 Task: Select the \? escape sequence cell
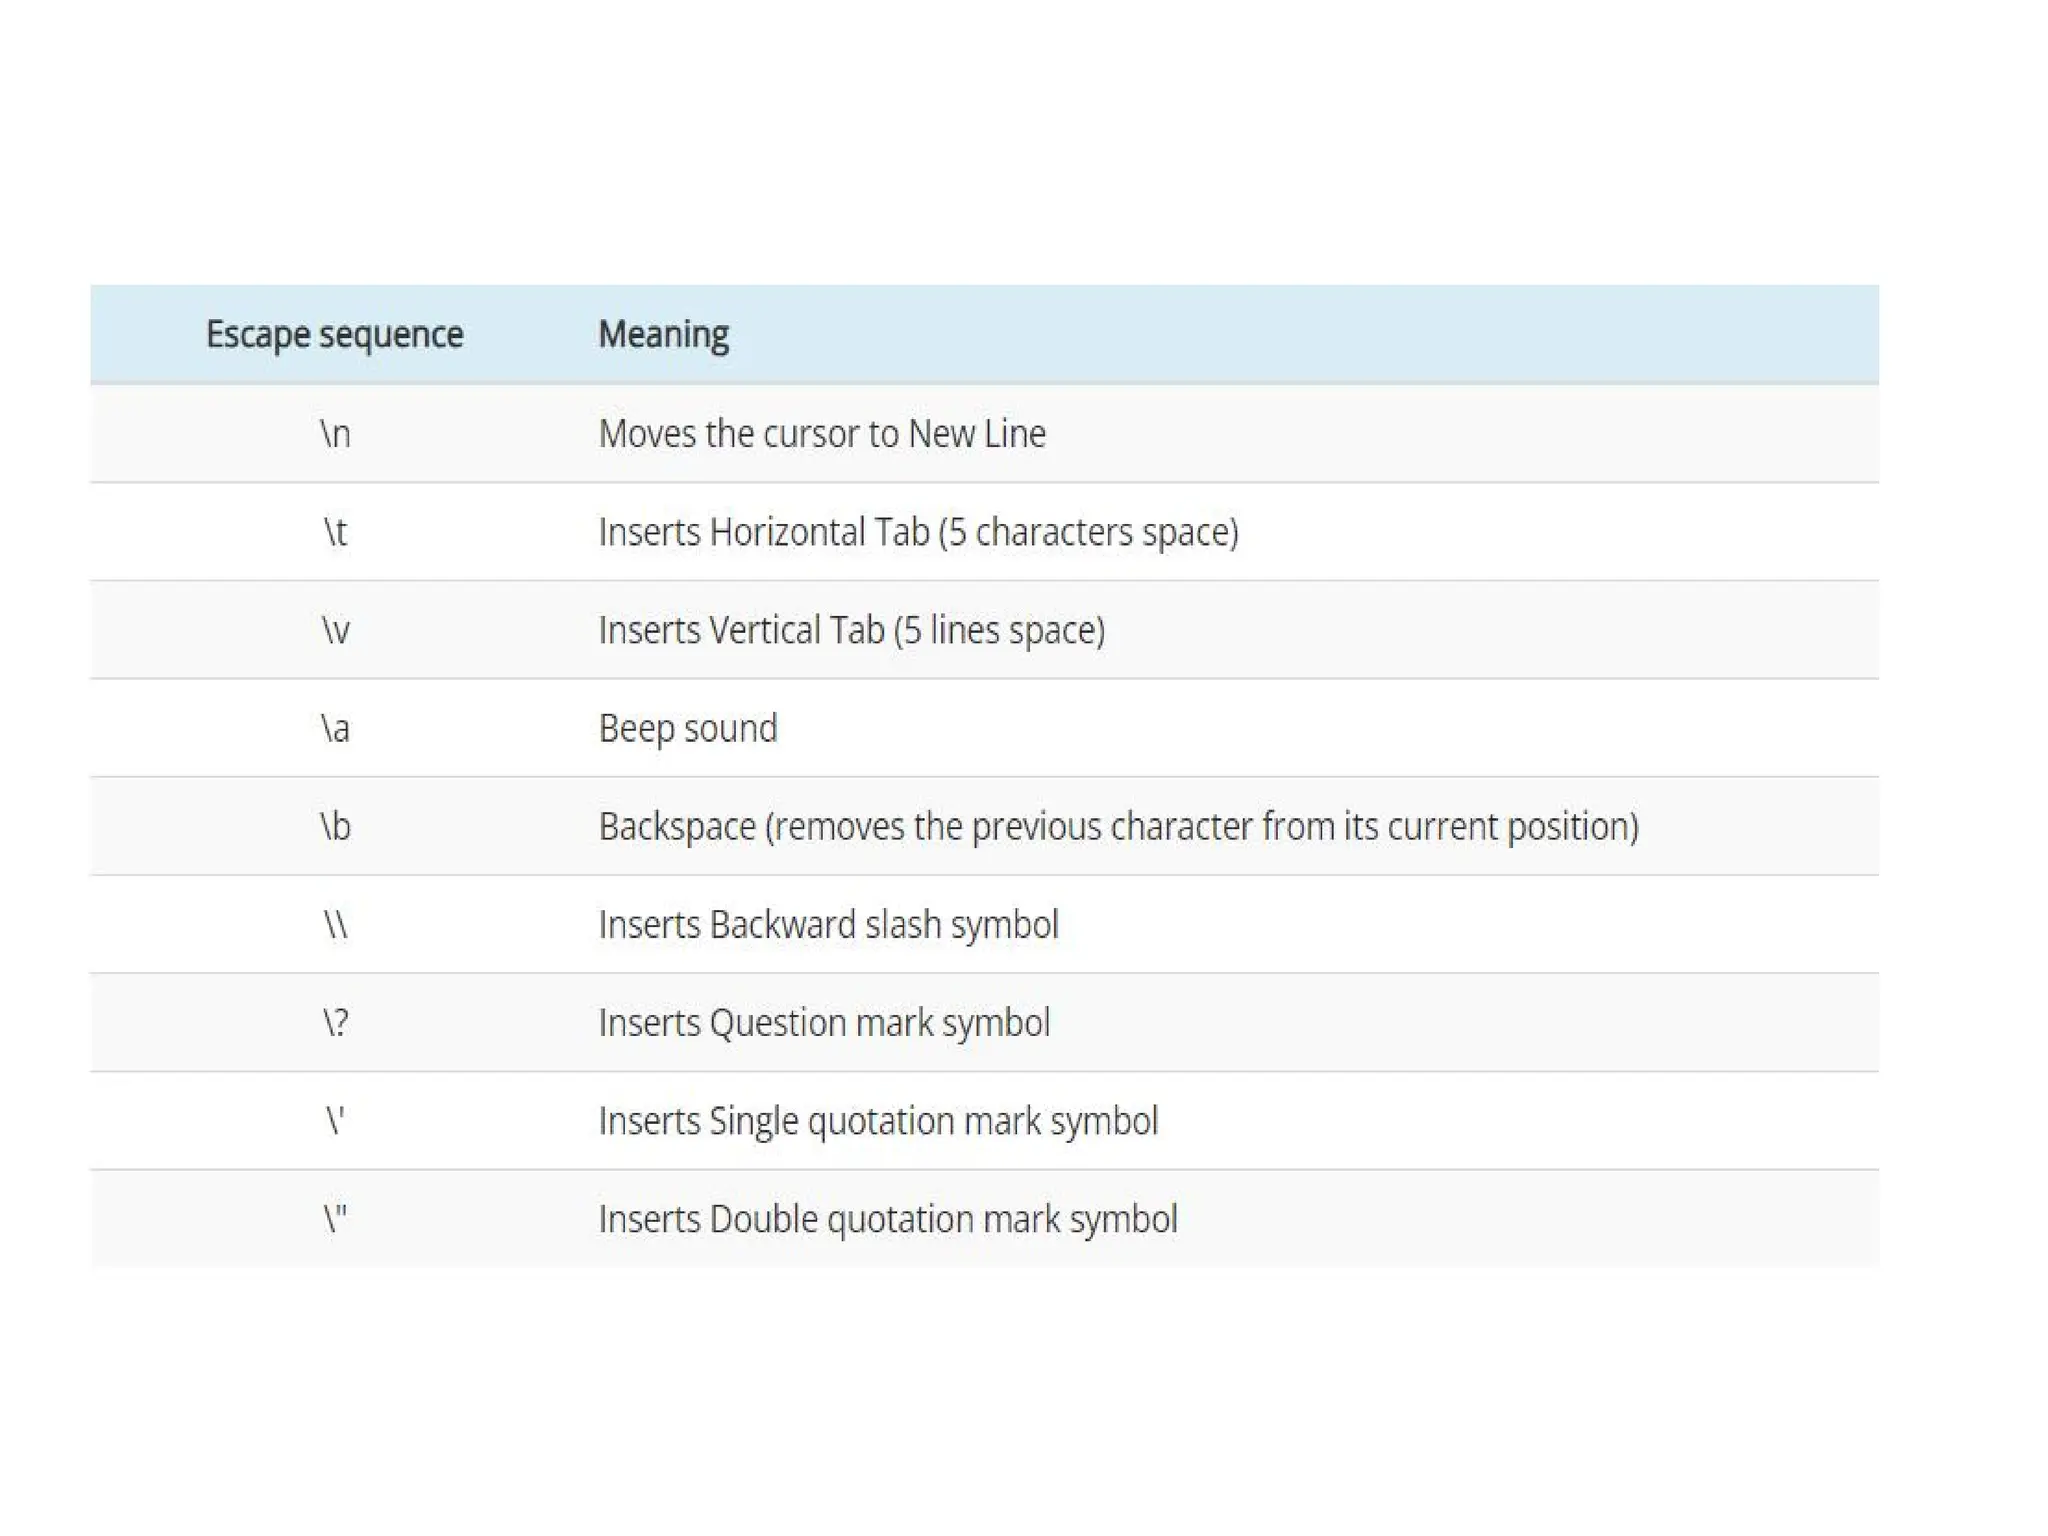(335, 1022)
